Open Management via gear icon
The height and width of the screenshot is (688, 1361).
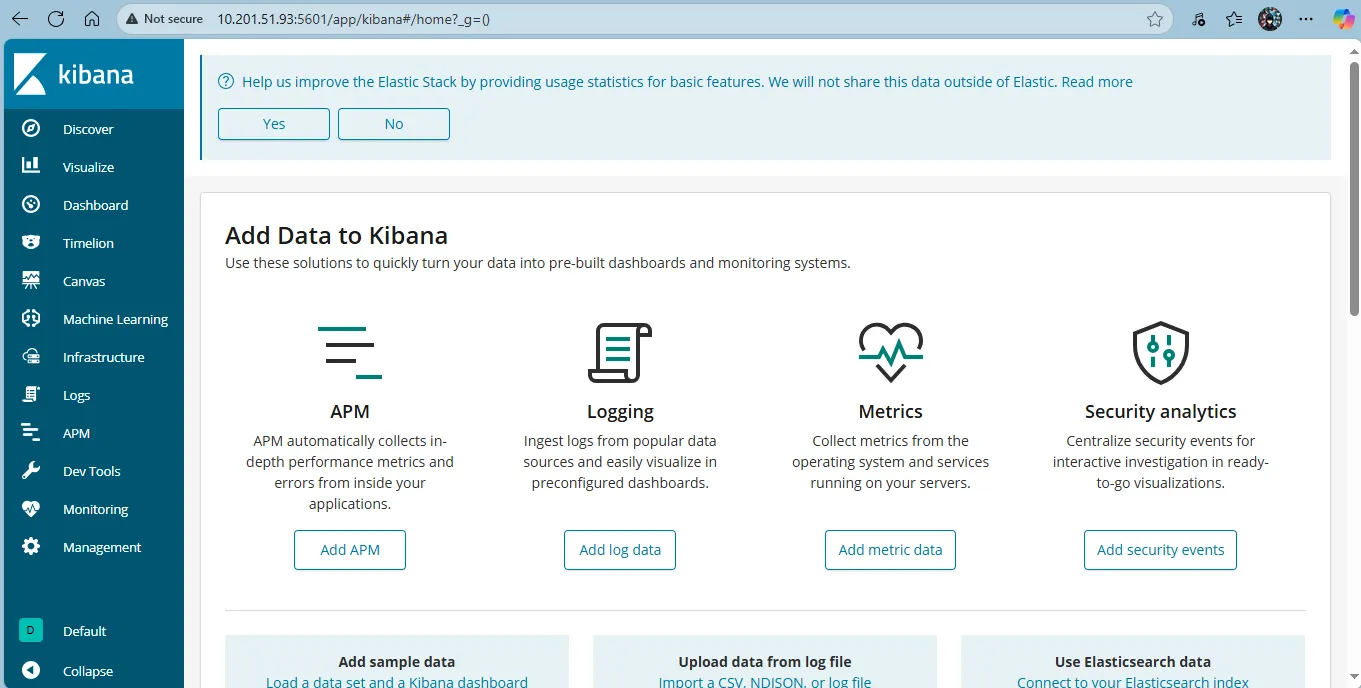pos(31,546)
